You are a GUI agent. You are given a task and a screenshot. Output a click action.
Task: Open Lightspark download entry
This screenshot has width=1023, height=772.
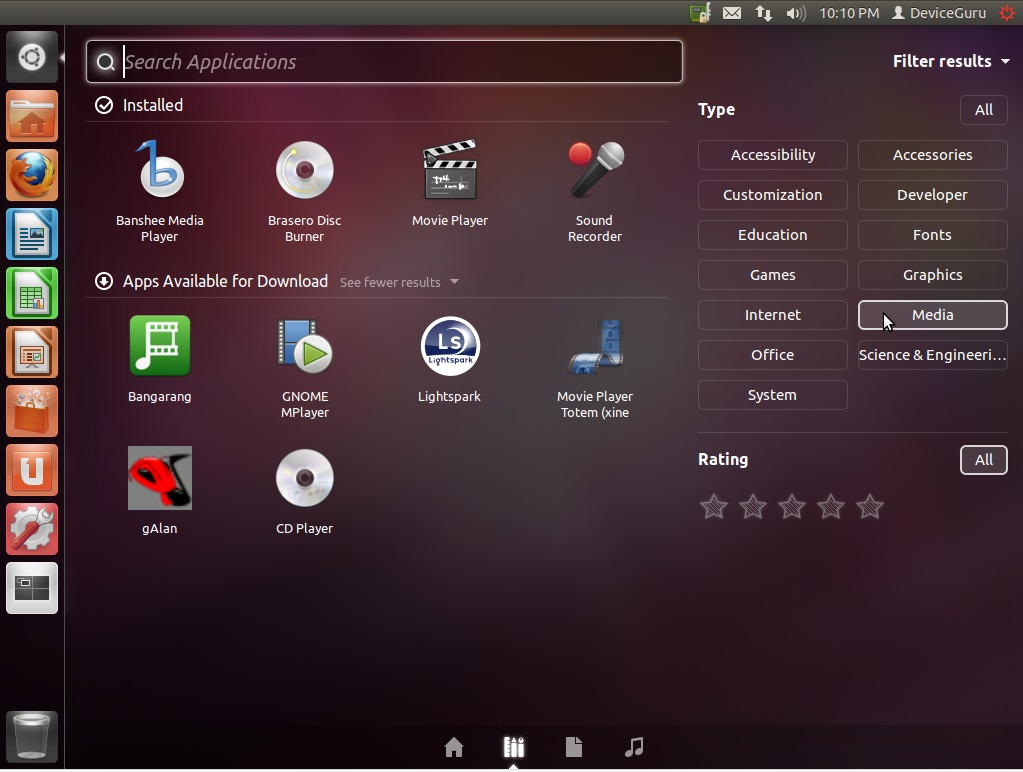[450, 360]
